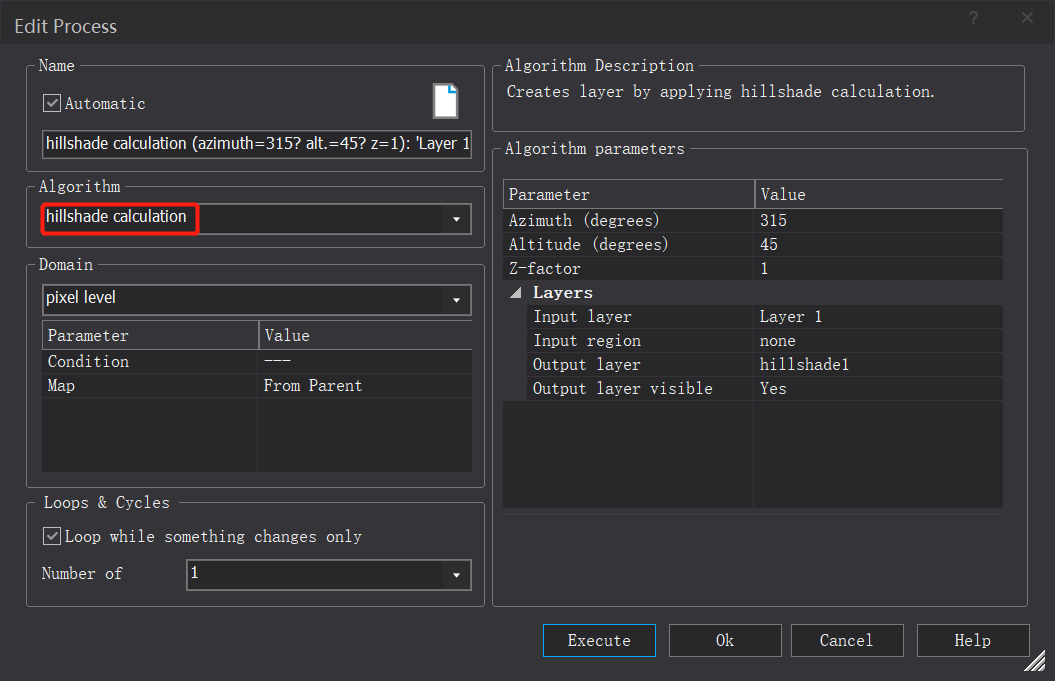Open Help for this process
1055x681 pixels.
pos(972,641)
